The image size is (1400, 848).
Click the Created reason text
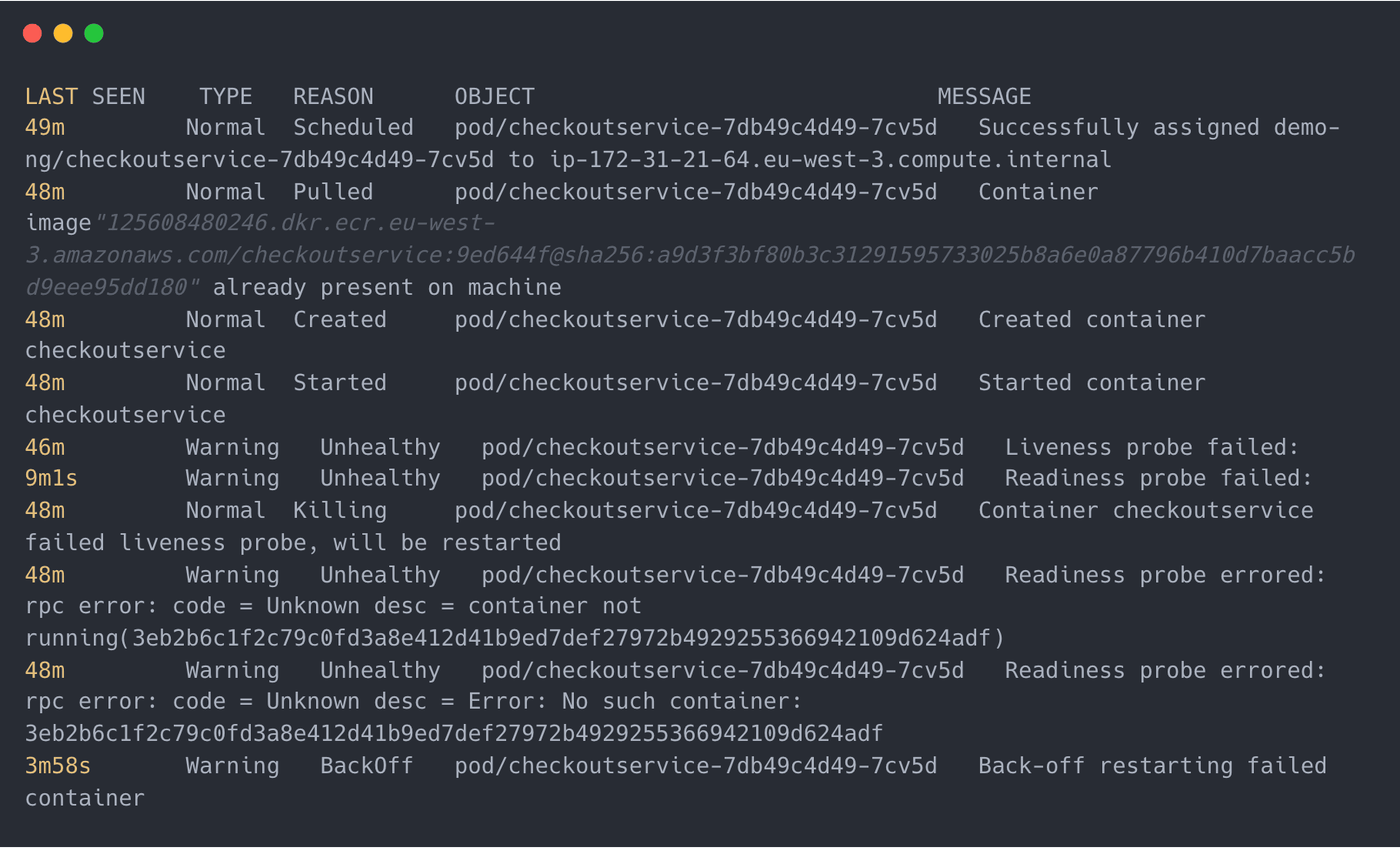[340, 320]
